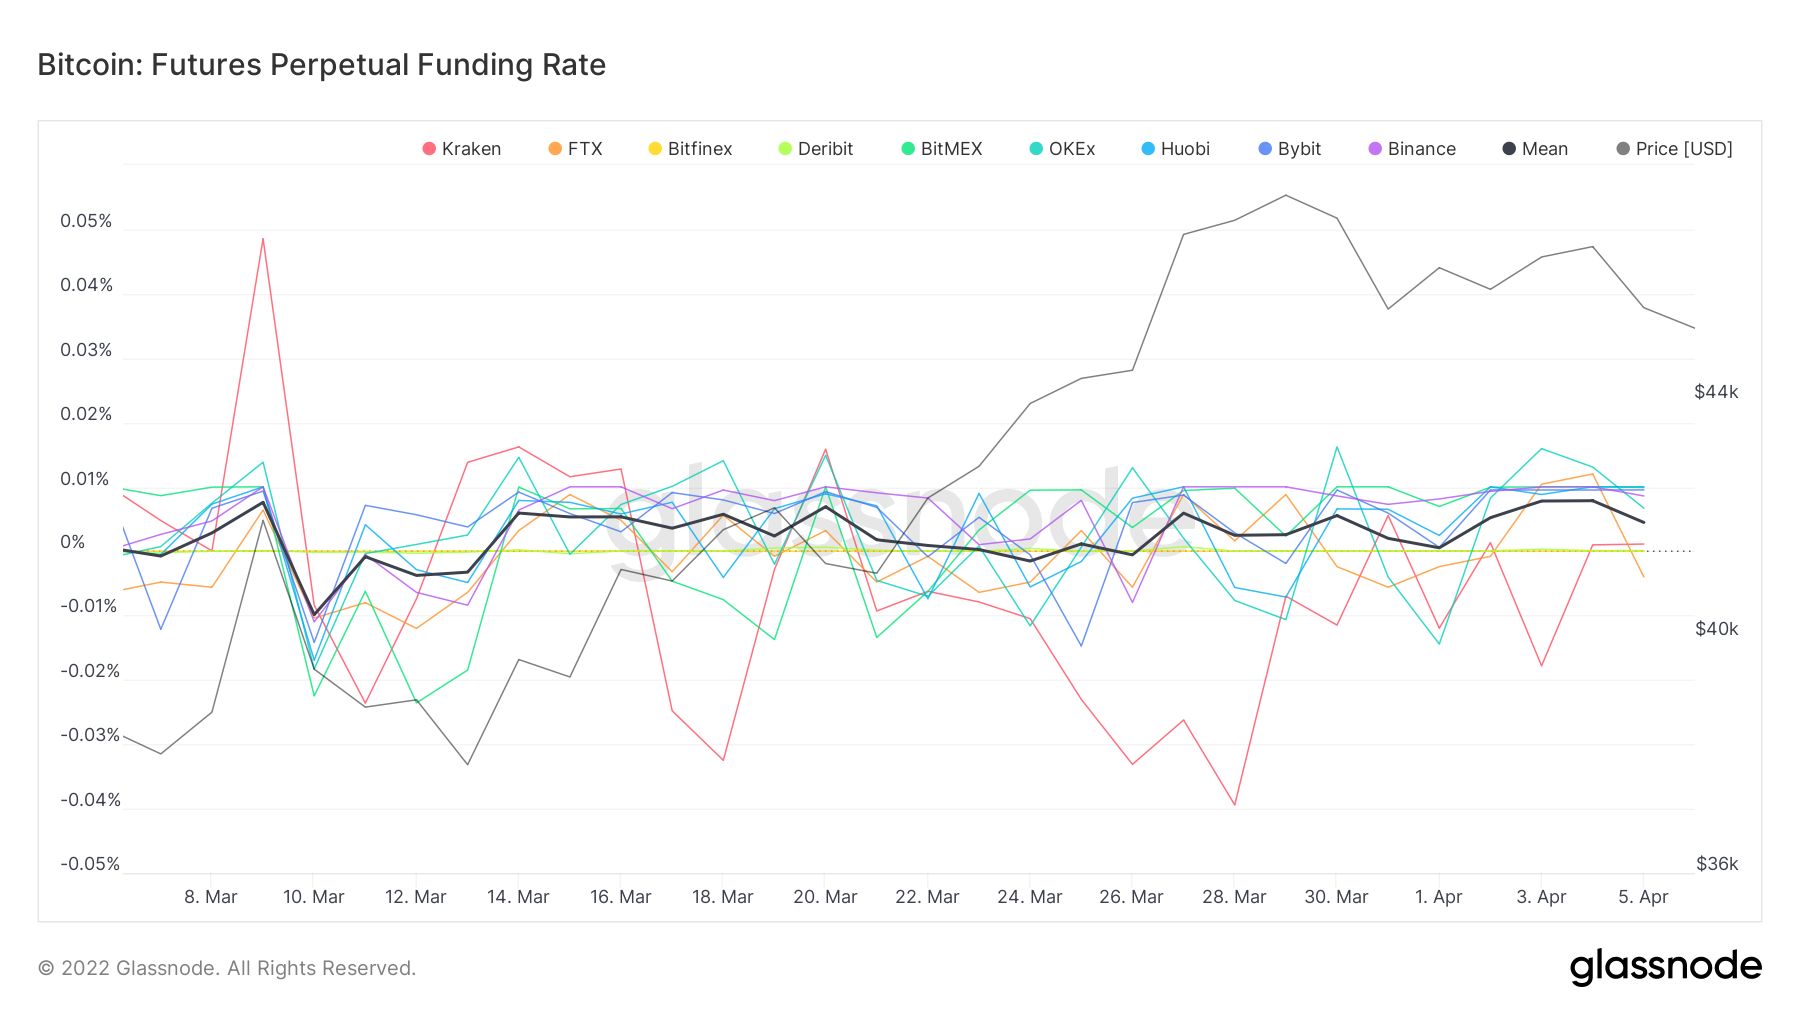The image size is (1800, 1013).
Task: Click the 5. Apr date label
Action: (x=1643, y=897)
